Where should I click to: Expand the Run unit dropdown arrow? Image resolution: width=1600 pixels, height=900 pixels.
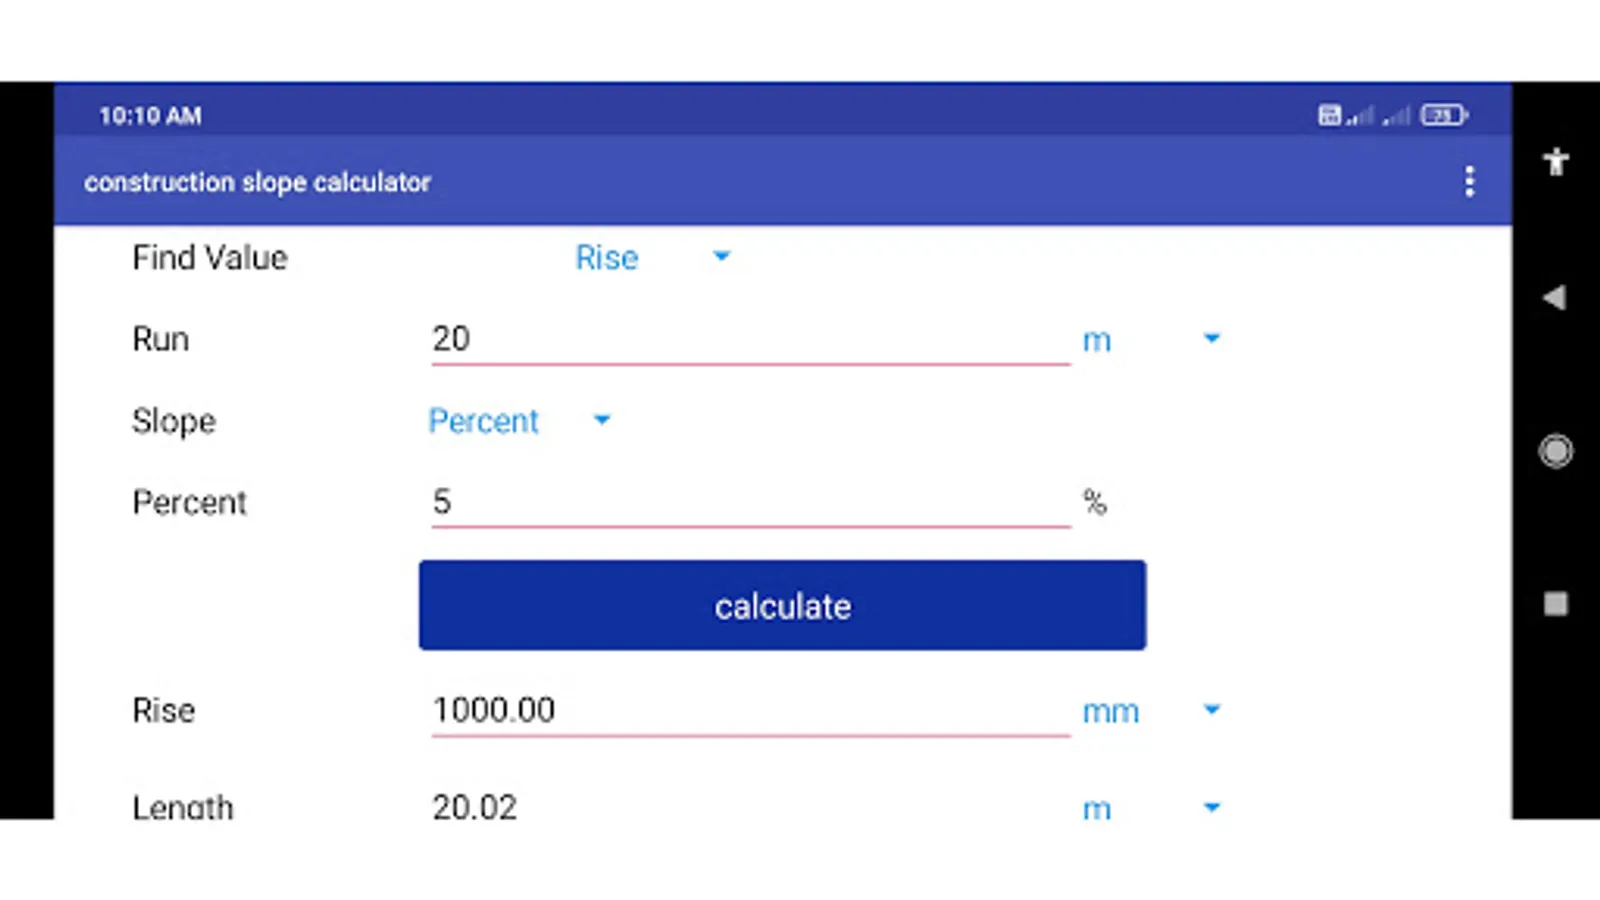pyautogui.click(x=1211, y=339)
